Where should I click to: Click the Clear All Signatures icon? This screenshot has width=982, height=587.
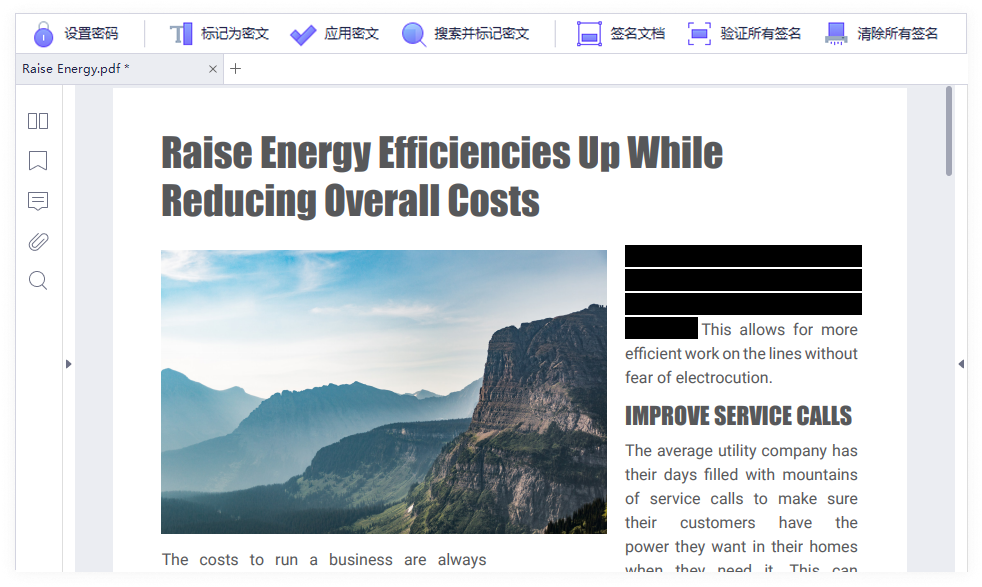pos(836,34)
